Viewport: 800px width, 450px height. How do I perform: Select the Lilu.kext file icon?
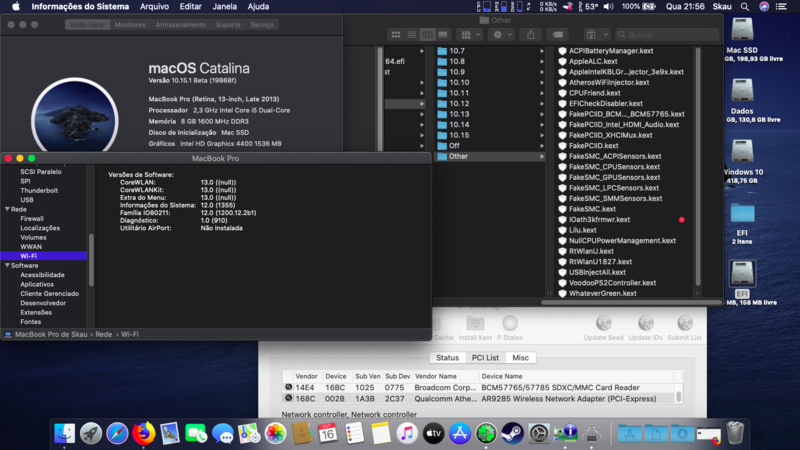(x=562, y=230)
